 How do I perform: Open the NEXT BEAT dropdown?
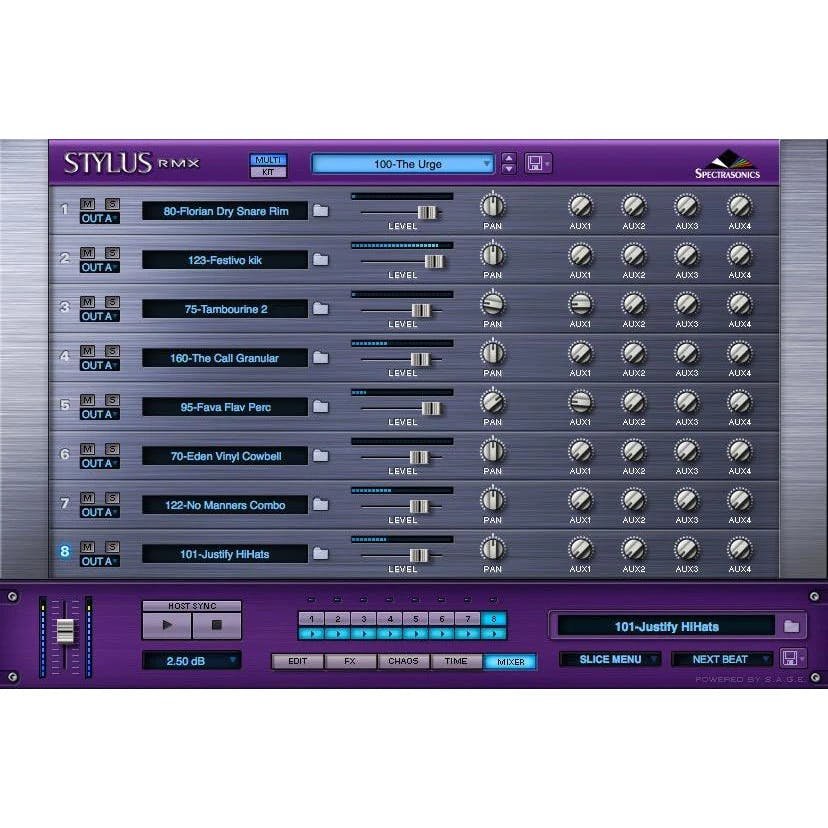(722, 659)
